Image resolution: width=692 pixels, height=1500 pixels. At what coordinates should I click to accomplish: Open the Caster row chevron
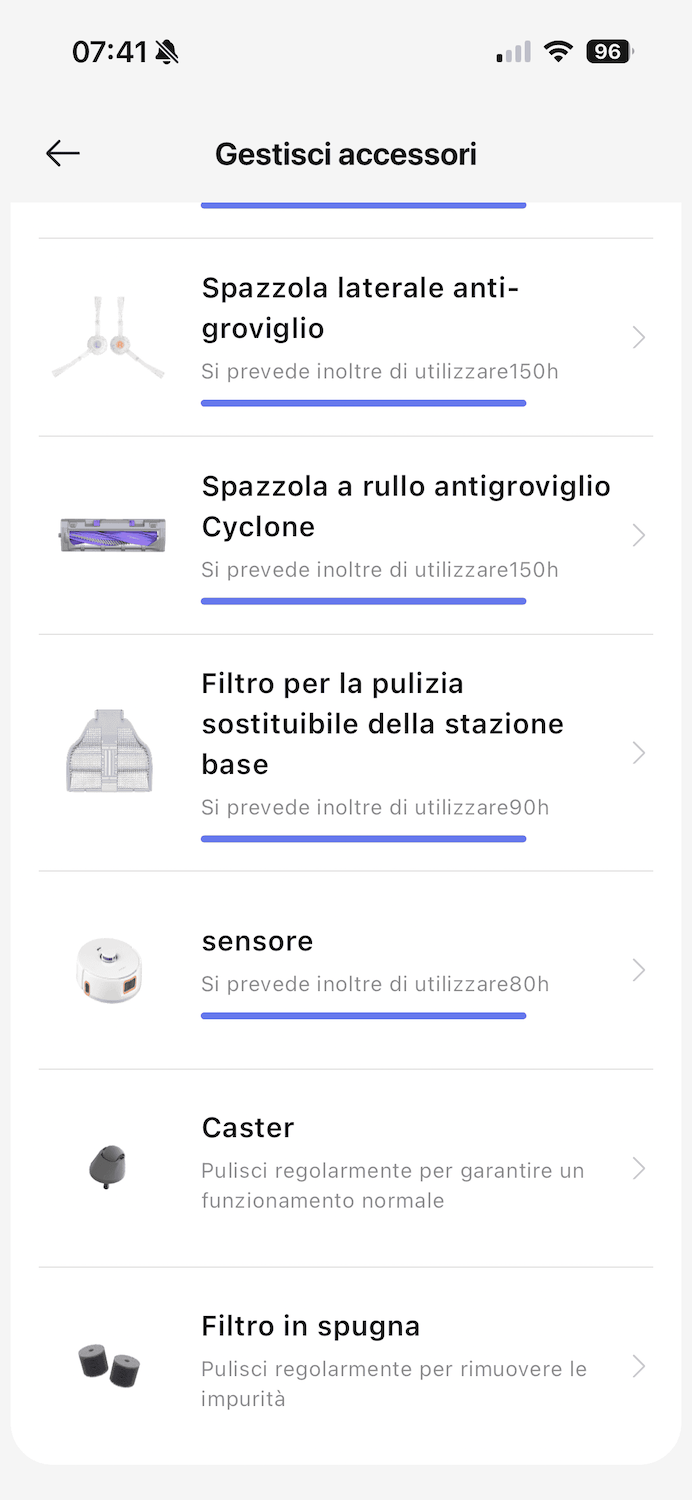639,1168
